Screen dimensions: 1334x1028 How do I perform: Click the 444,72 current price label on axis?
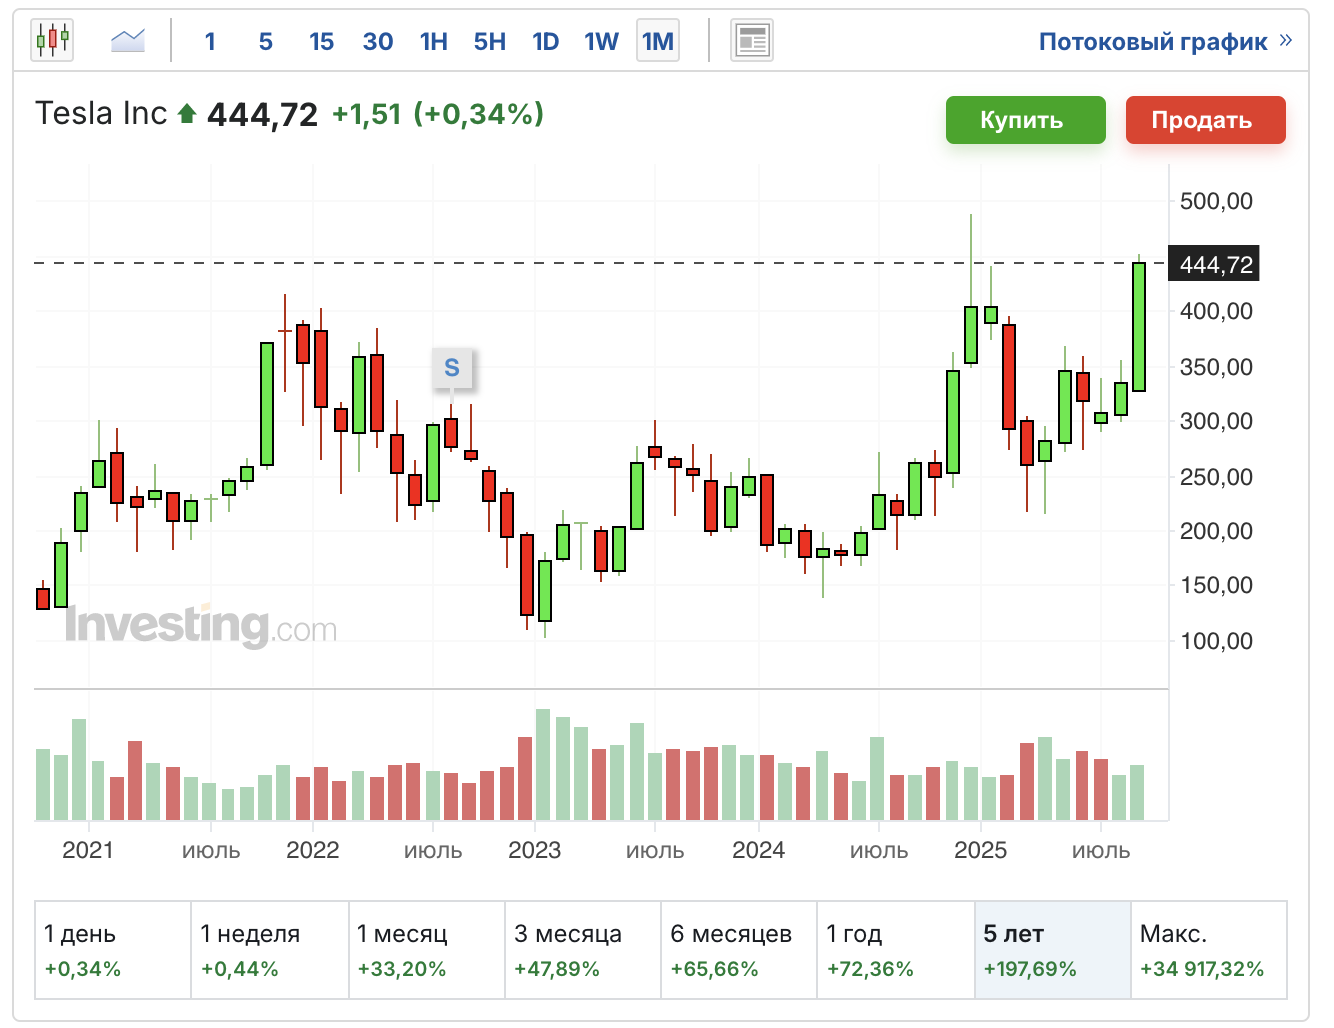[1215, 264]
